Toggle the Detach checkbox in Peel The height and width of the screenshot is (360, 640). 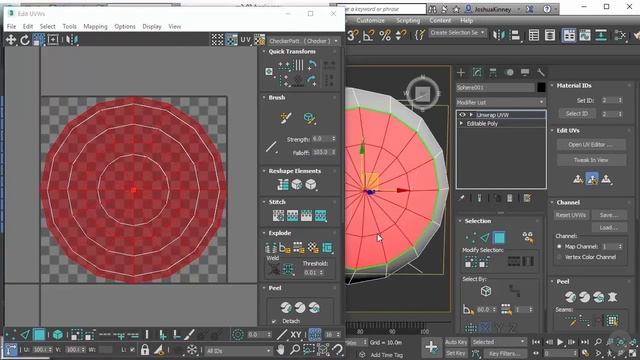pyautogui.click(x=274, y=321)
